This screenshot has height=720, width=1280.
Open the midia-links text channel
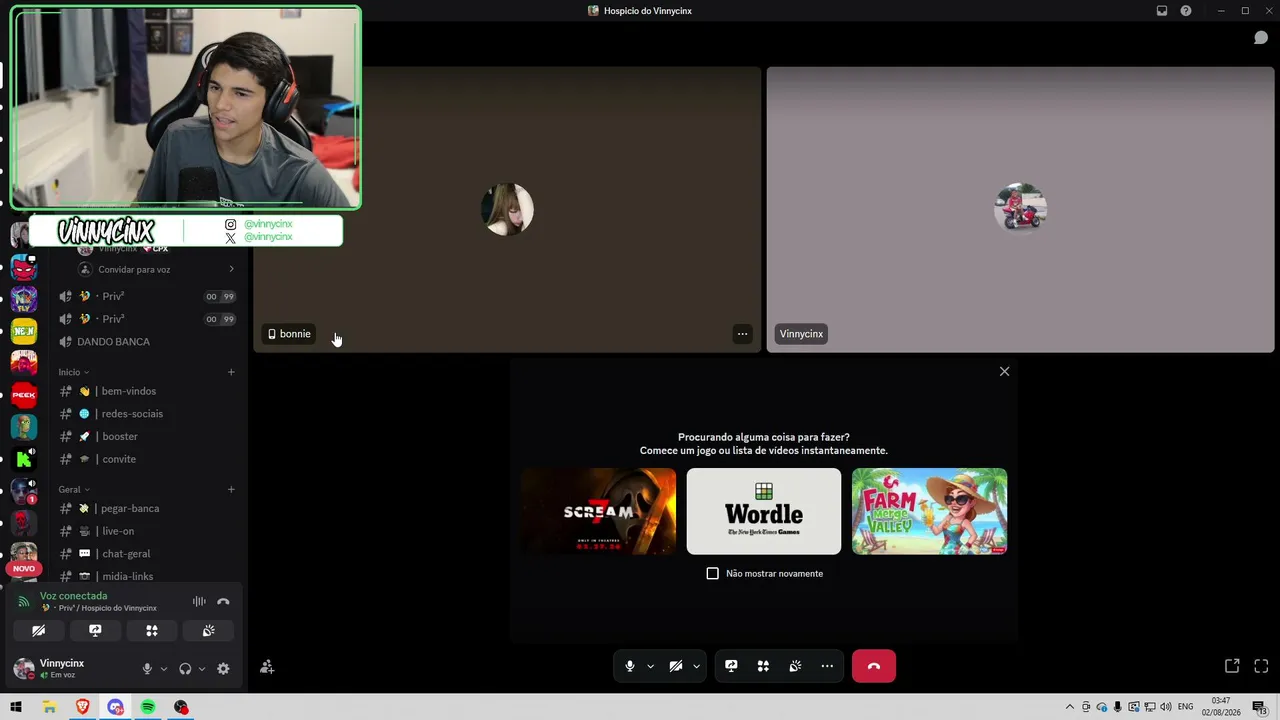pyautogui.click(x=146, y=576)
